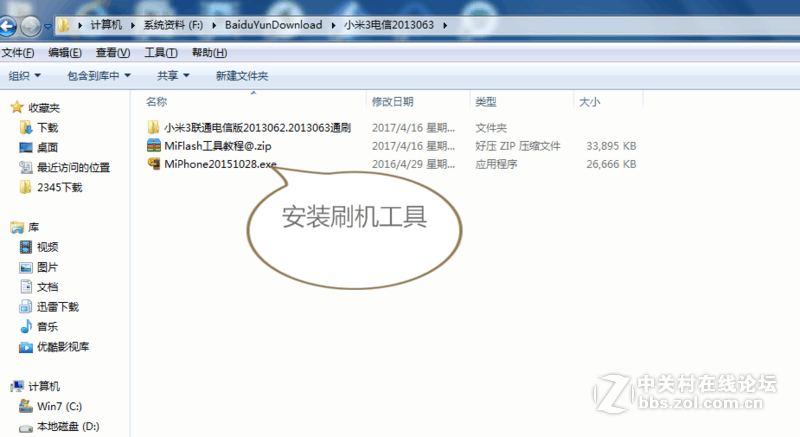This screenshot has height=437, width=800.
Task: Select 计算机 in the address breadcrumb
Action: (x=106, y=25)
